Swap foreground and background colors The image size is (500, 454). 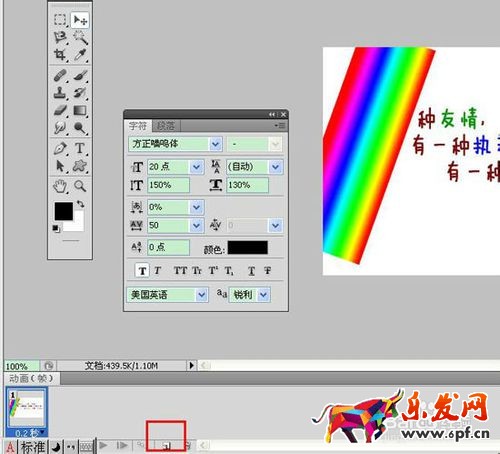(80, 204)
